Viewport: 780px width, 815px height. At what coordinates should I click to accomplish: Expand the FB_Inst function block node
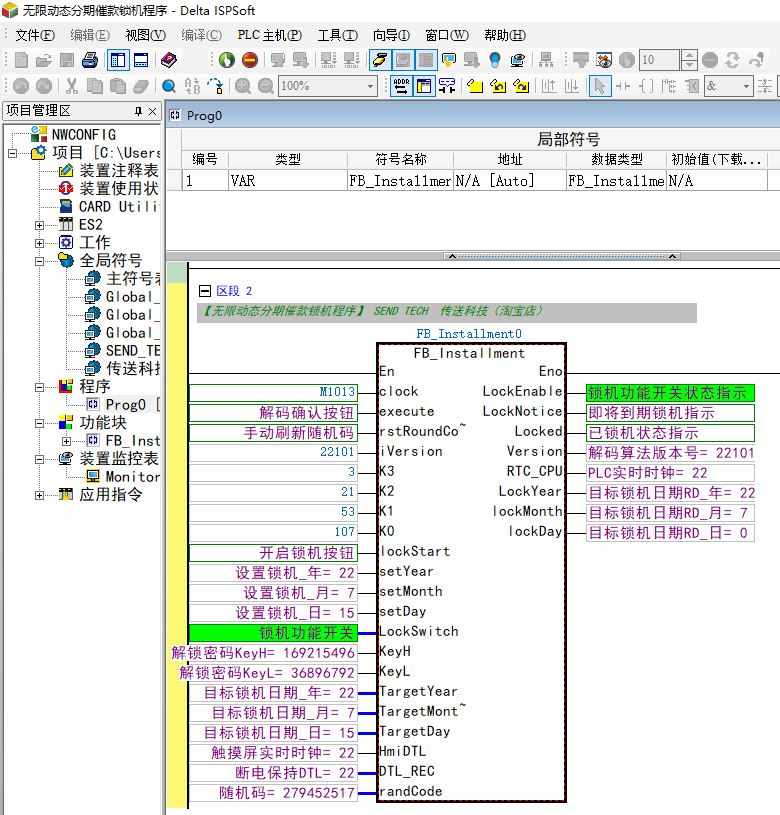[x=67, y=441]
